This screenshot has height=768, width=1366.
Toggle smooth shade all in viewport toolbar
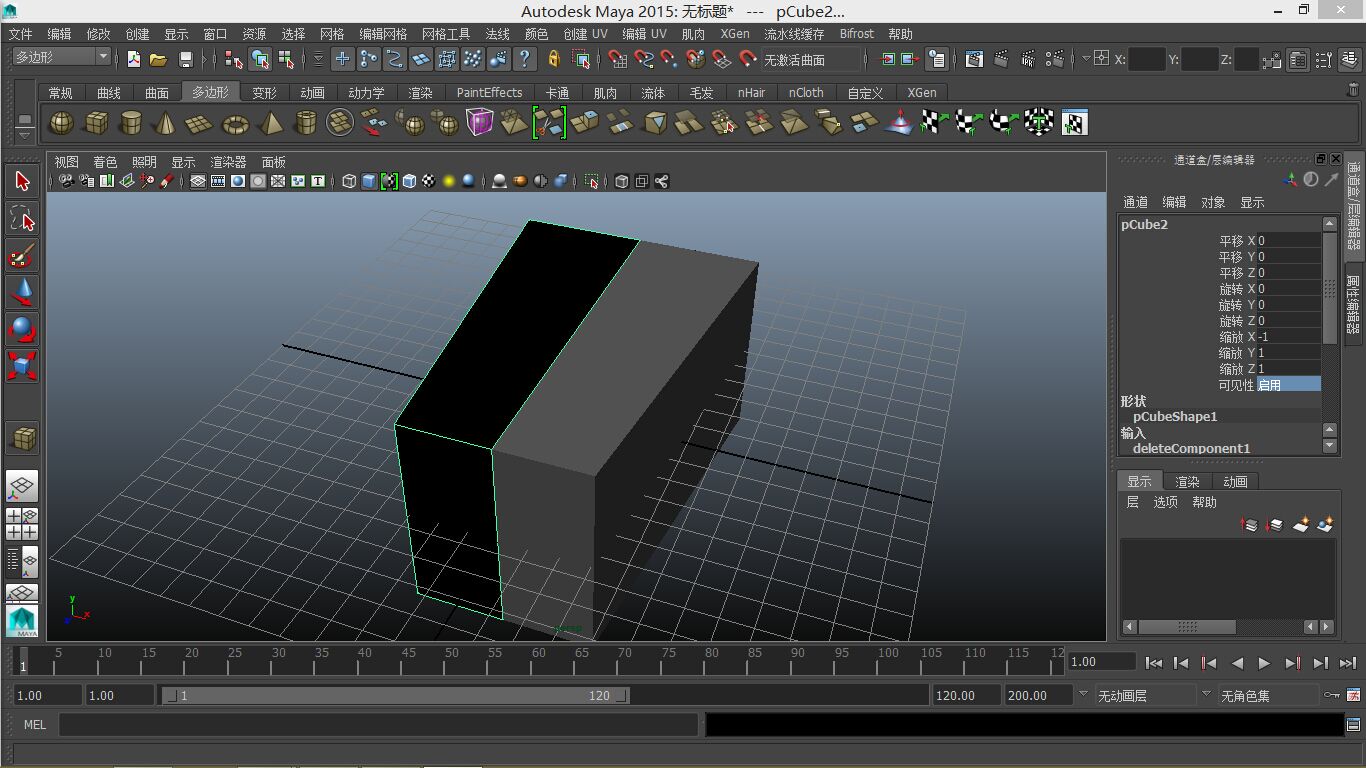pos(369,181)
